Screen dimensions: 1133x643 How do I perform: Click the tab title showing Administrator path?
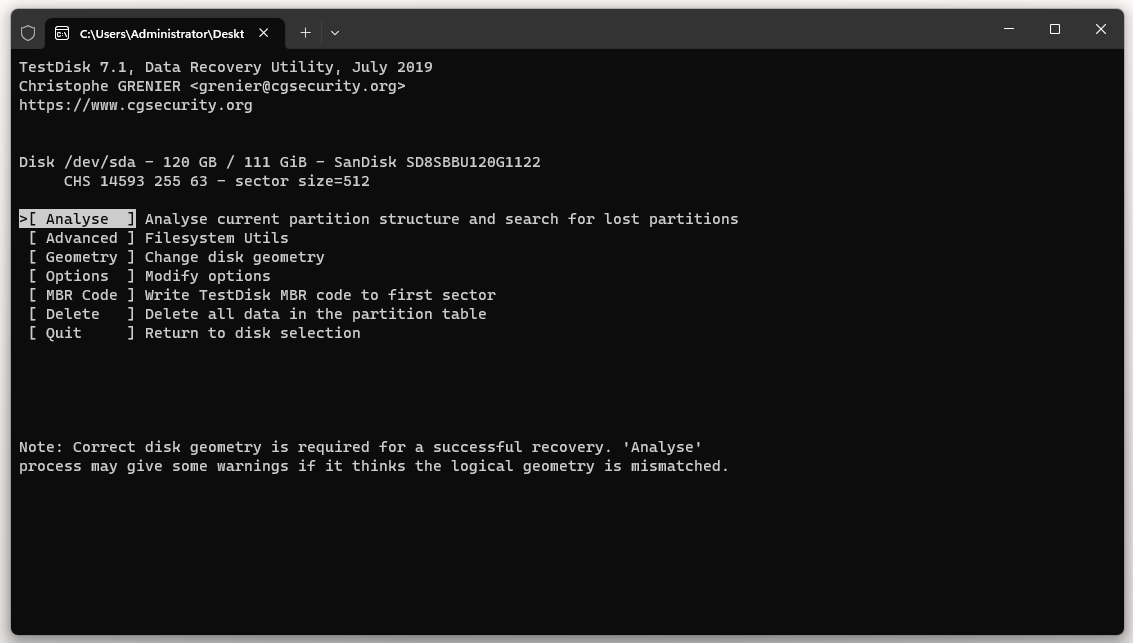pos(160,32)
